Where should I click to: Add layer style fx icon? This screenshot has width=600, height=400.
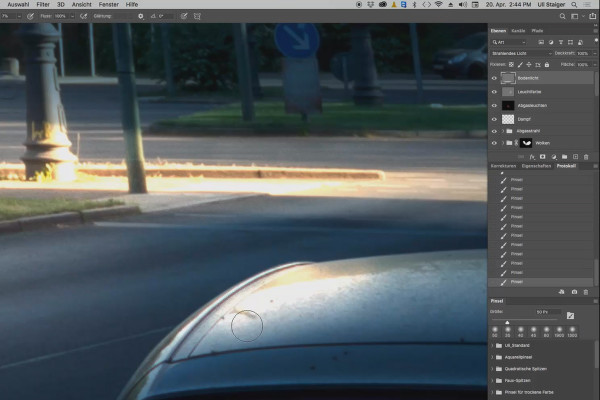pos(532,157)
